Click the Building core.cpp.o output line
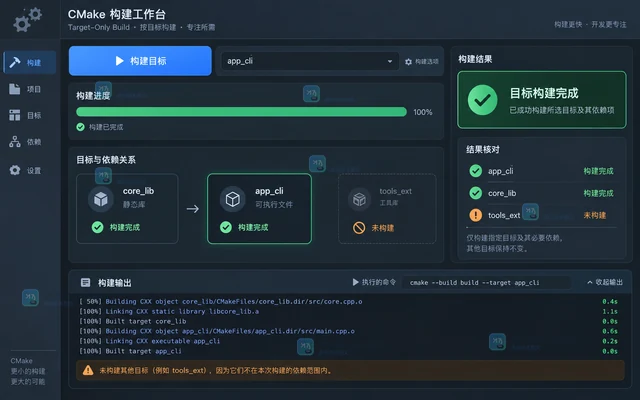 (220, 302)
